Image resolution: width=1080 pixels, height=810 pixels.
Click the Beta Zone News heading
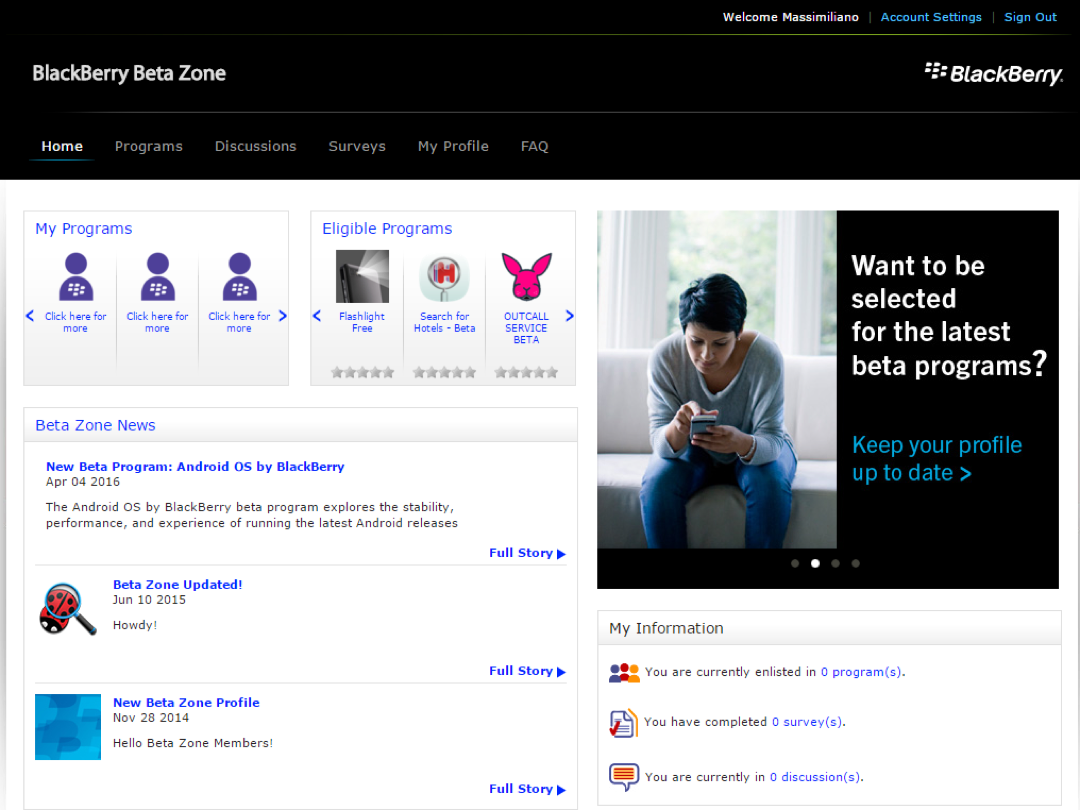95,426
